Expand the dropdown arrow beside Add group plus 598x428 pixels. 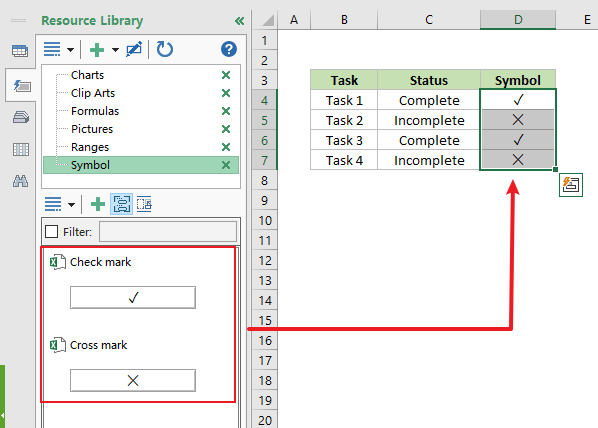115,50
